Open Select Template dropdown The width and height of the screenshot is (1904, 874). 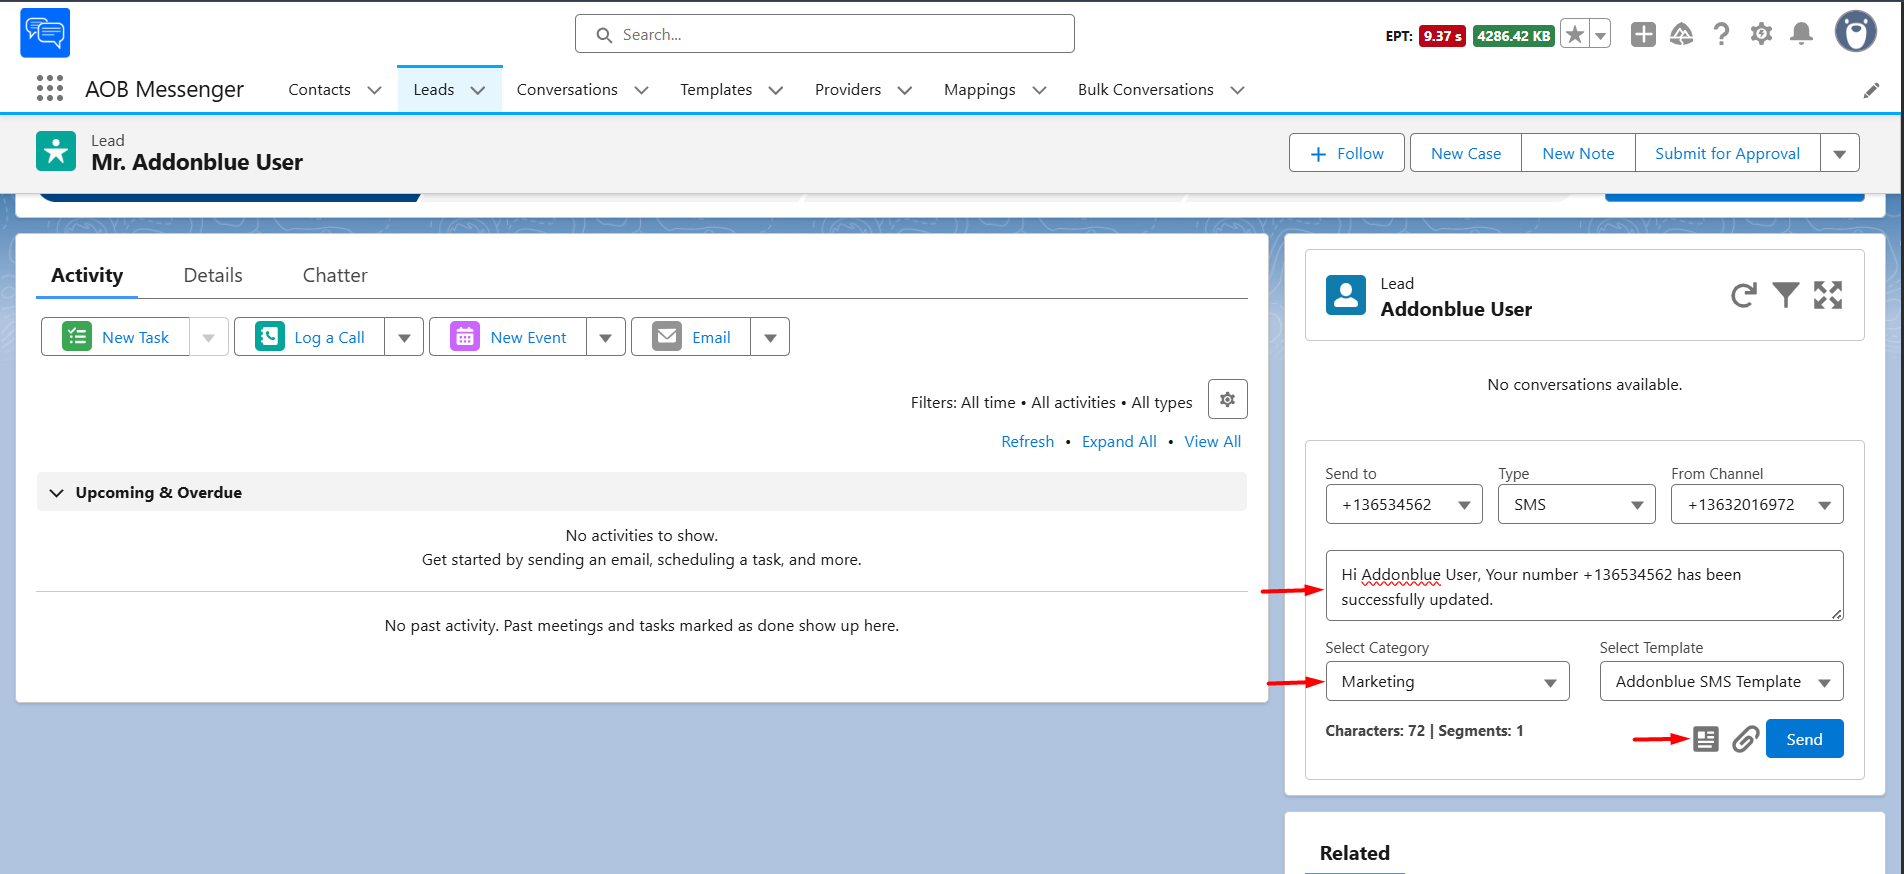click(1721, 681)
